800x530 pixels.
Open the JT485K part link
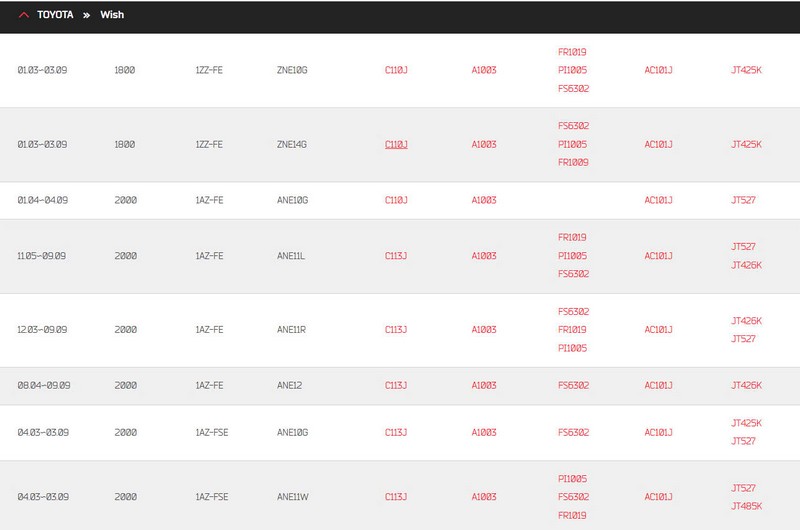point(747,506)
